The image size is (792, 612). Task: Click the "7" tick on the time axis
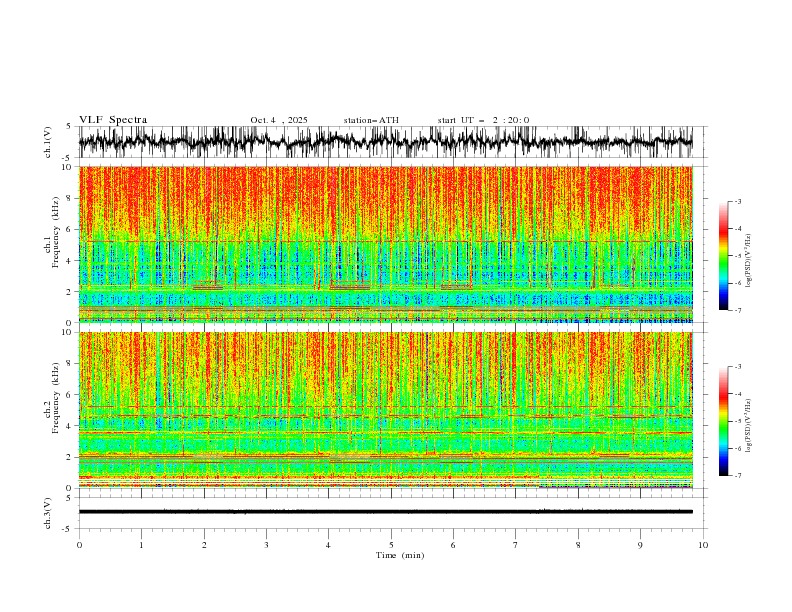point(515,545)
